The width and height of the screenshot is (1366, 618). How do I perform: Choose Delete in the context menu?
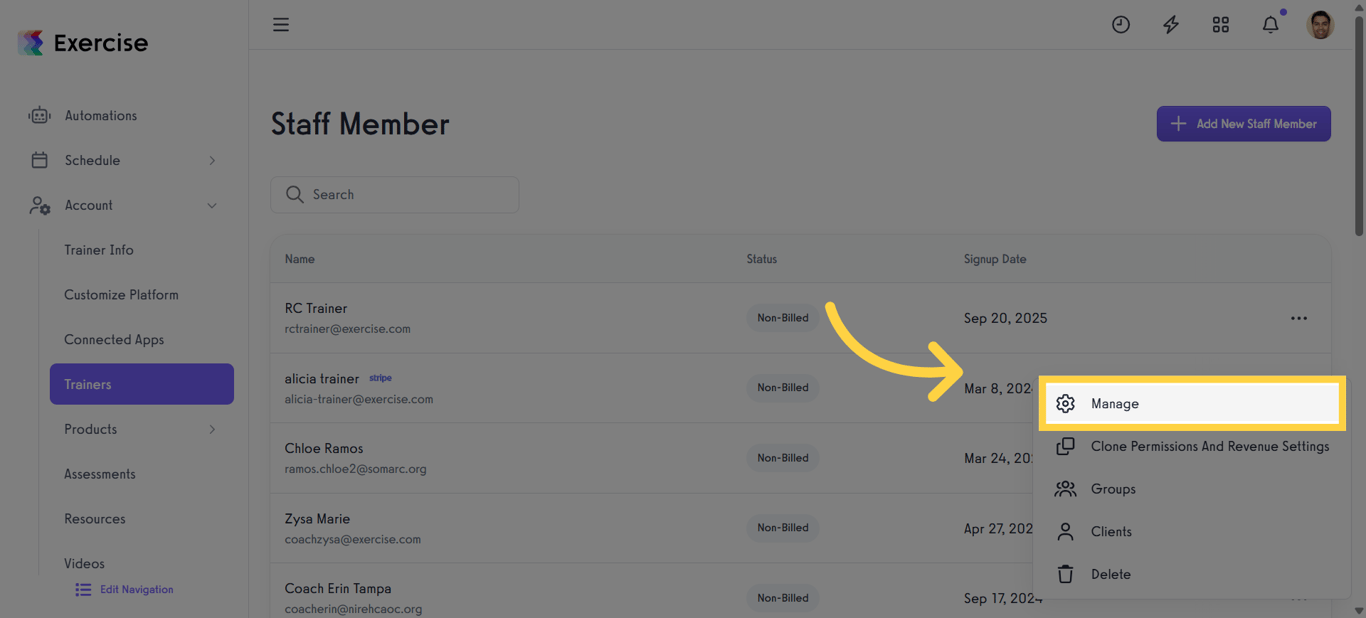coord(1110,574)
